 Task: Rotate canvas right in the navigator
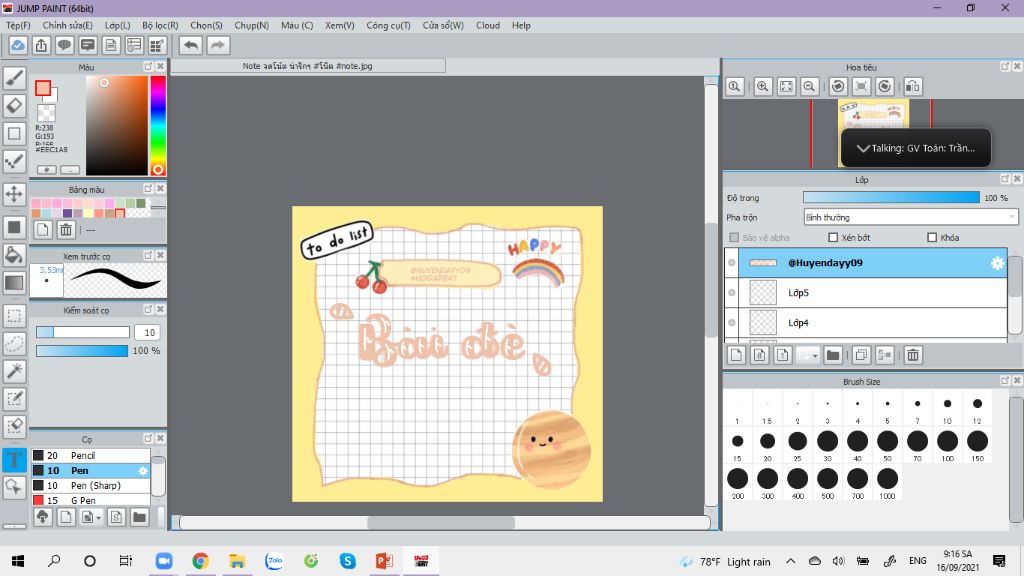coord(885,86)
